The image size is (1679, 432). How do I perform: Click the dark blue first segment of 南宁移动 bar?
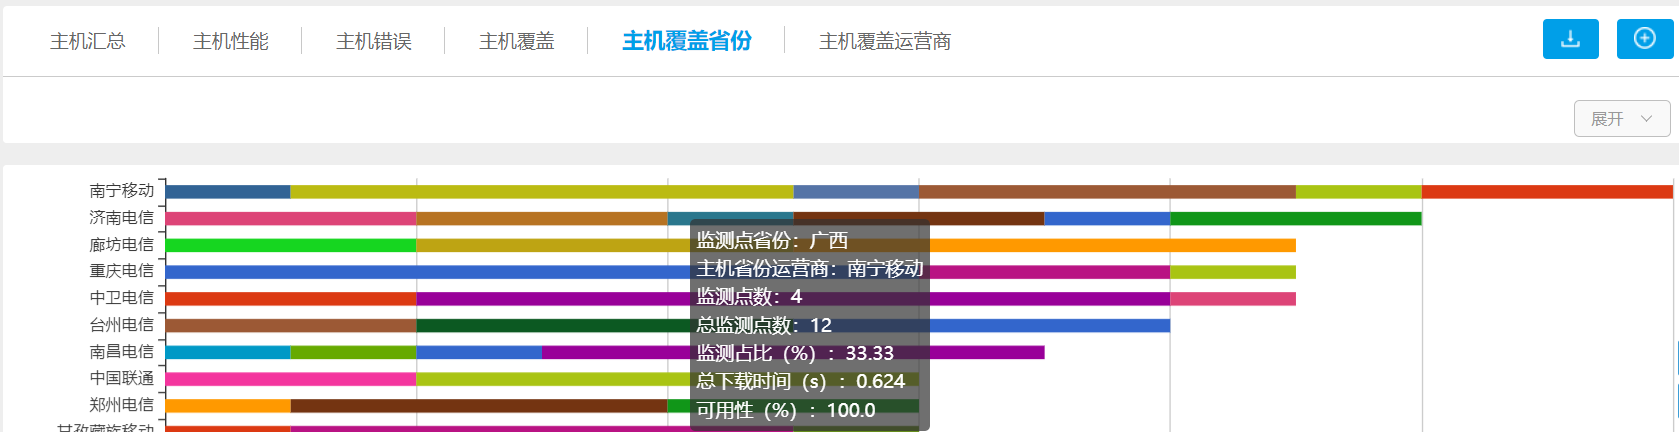pyautogui.click(x=228, y=192)
